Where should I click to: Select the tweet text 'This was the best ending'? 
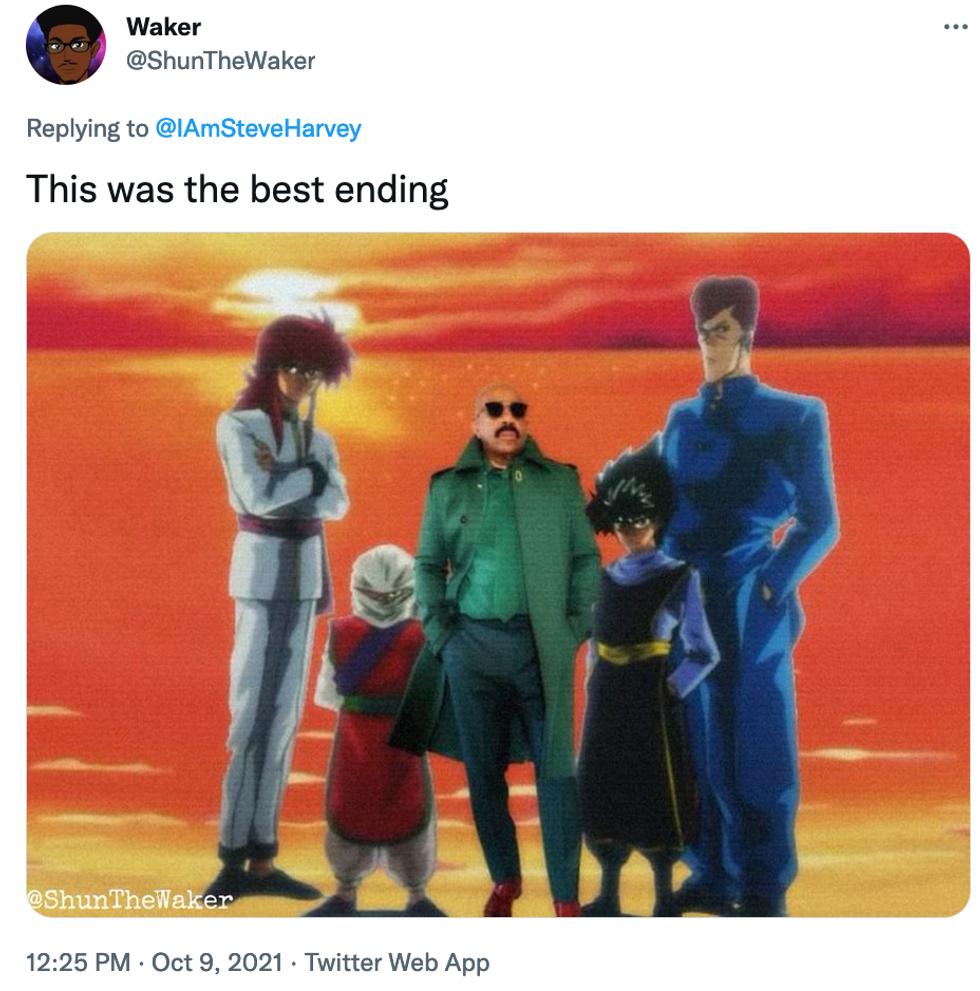tap(237, 190)
